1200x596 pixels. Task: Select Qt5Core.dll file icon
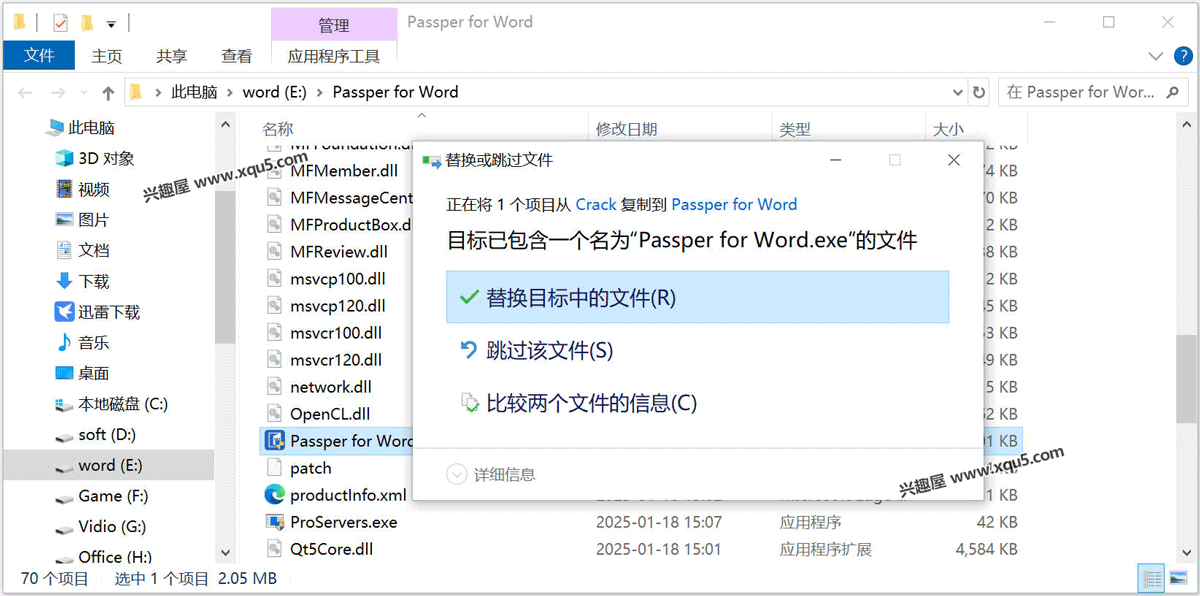(x=275, y=549)
